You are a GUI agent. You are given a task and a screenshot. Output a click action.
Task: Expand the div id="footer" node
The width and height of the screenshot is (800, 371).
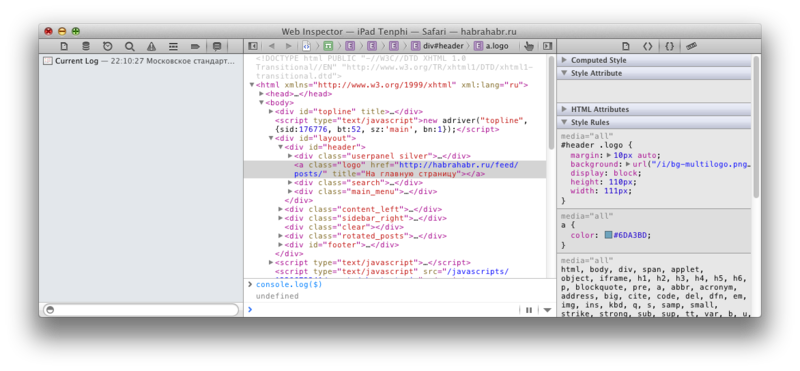click(x=281, y=244)
